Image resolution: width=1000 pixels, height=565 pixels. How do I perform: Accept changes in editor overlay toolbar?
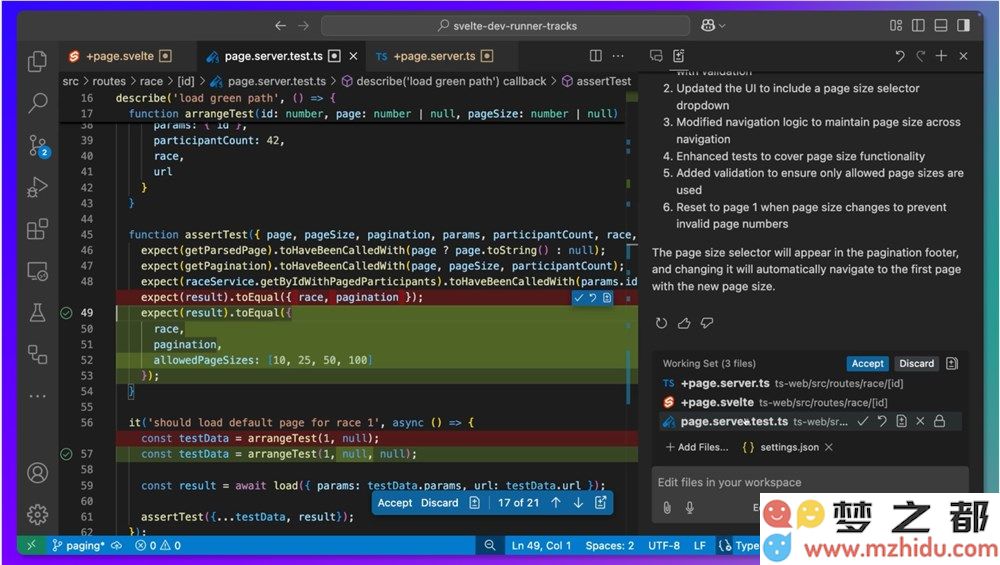tap(395, 503)
